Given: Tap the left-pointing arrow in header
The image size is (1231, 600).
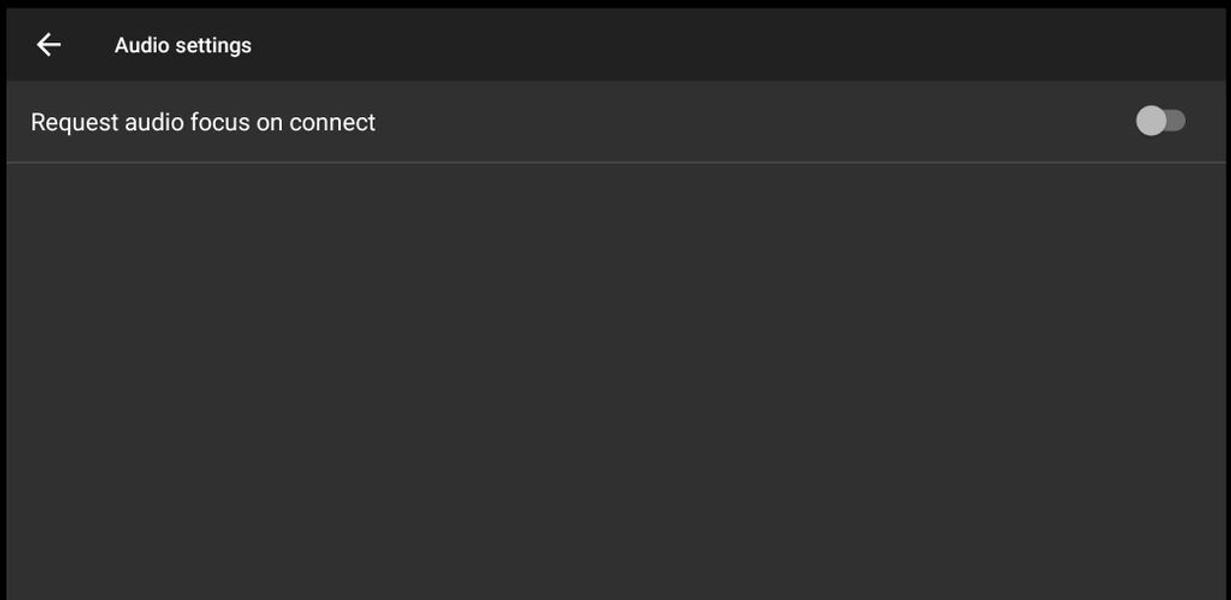Looking at the screenshot, I should (48, 45).
